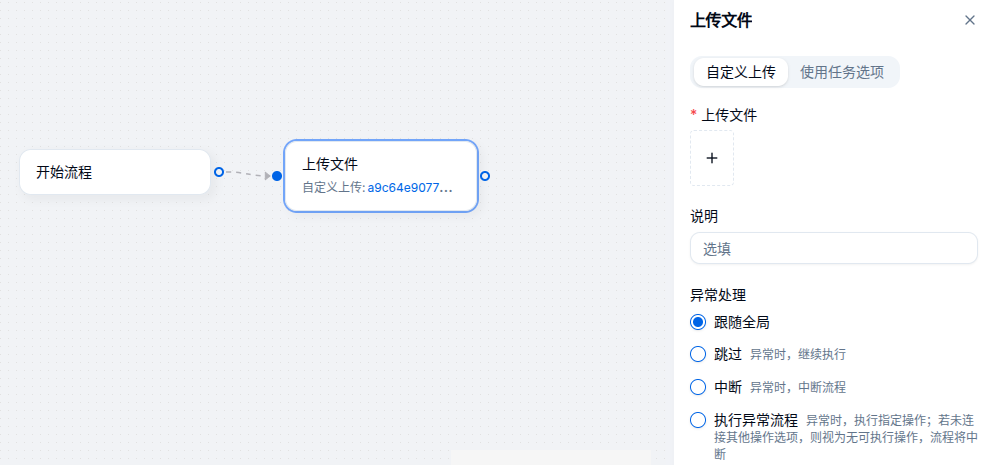Select the 跳过 exception handling option
This screenshot has height=465, width=990.
pos(698,354)
